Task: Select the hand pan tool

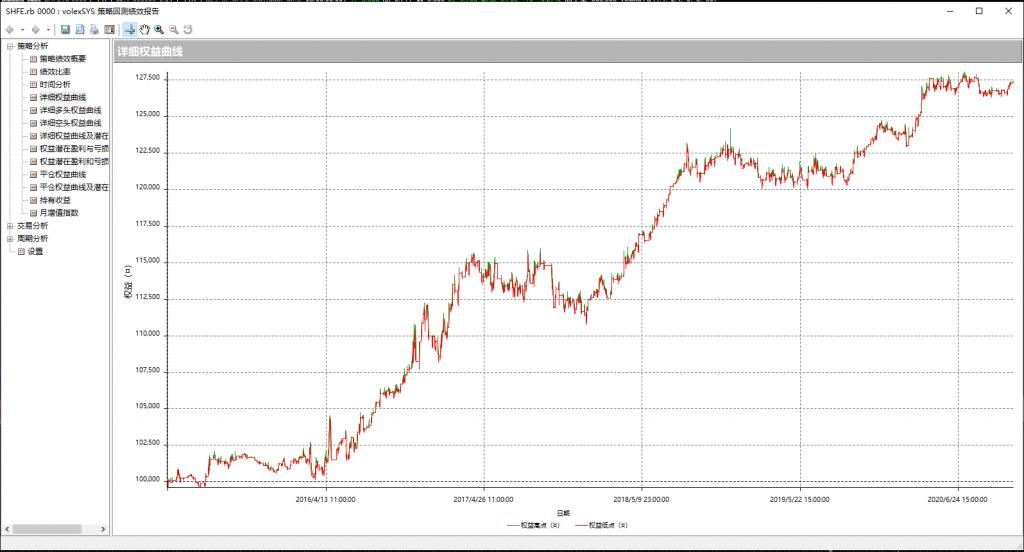Action: [x=144, y=29]
